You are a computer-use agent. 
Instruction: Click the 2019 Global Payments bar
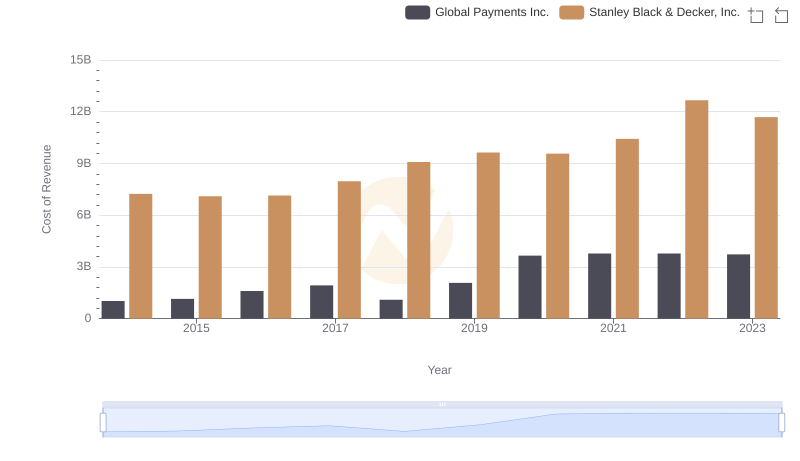[x=460, y=301]
